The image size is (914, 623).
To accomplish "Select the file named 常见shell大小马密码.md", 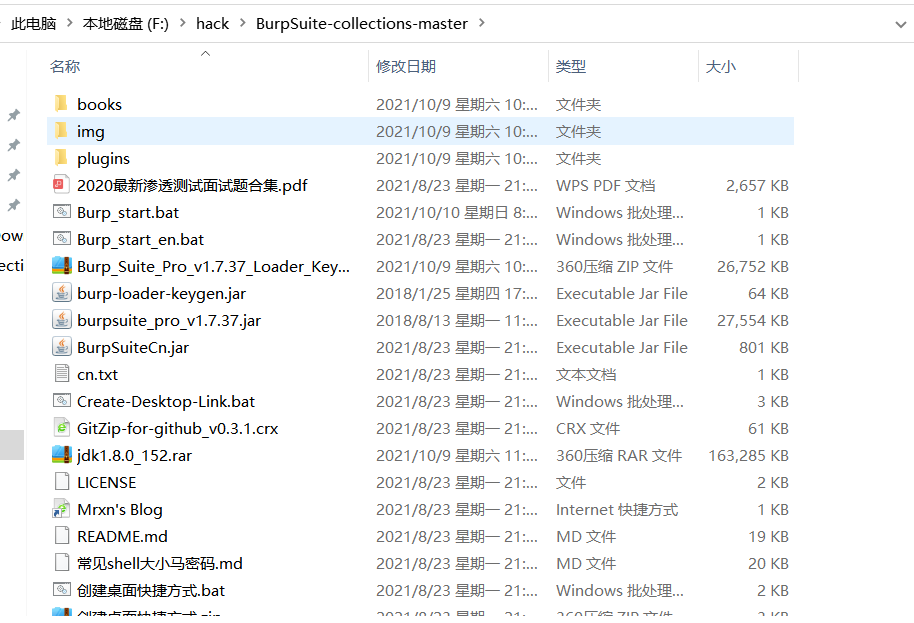I will click(x=160, y=564).
